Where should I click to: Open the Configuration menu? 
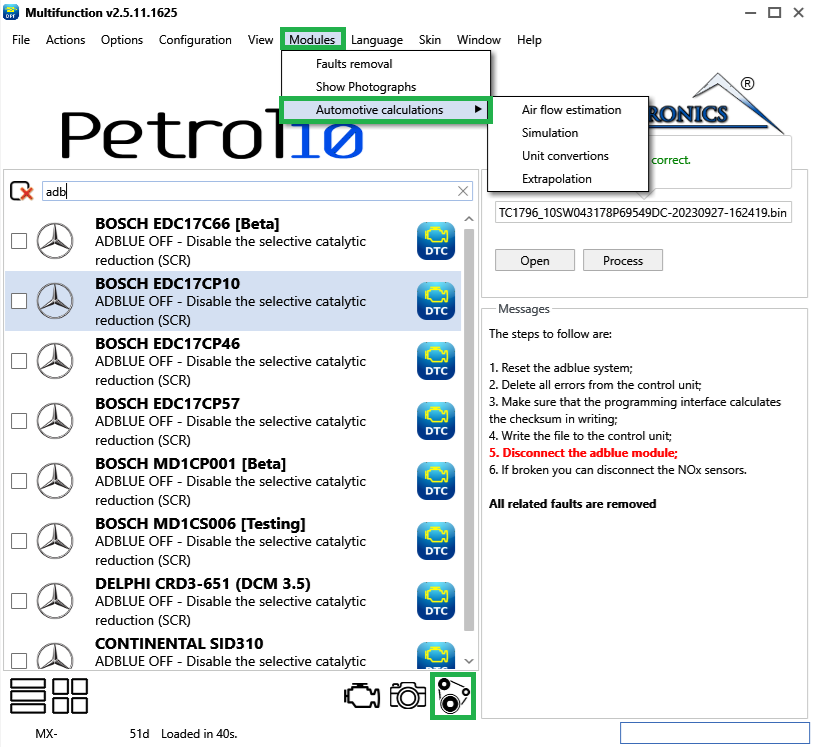click(x=195, y=40)
